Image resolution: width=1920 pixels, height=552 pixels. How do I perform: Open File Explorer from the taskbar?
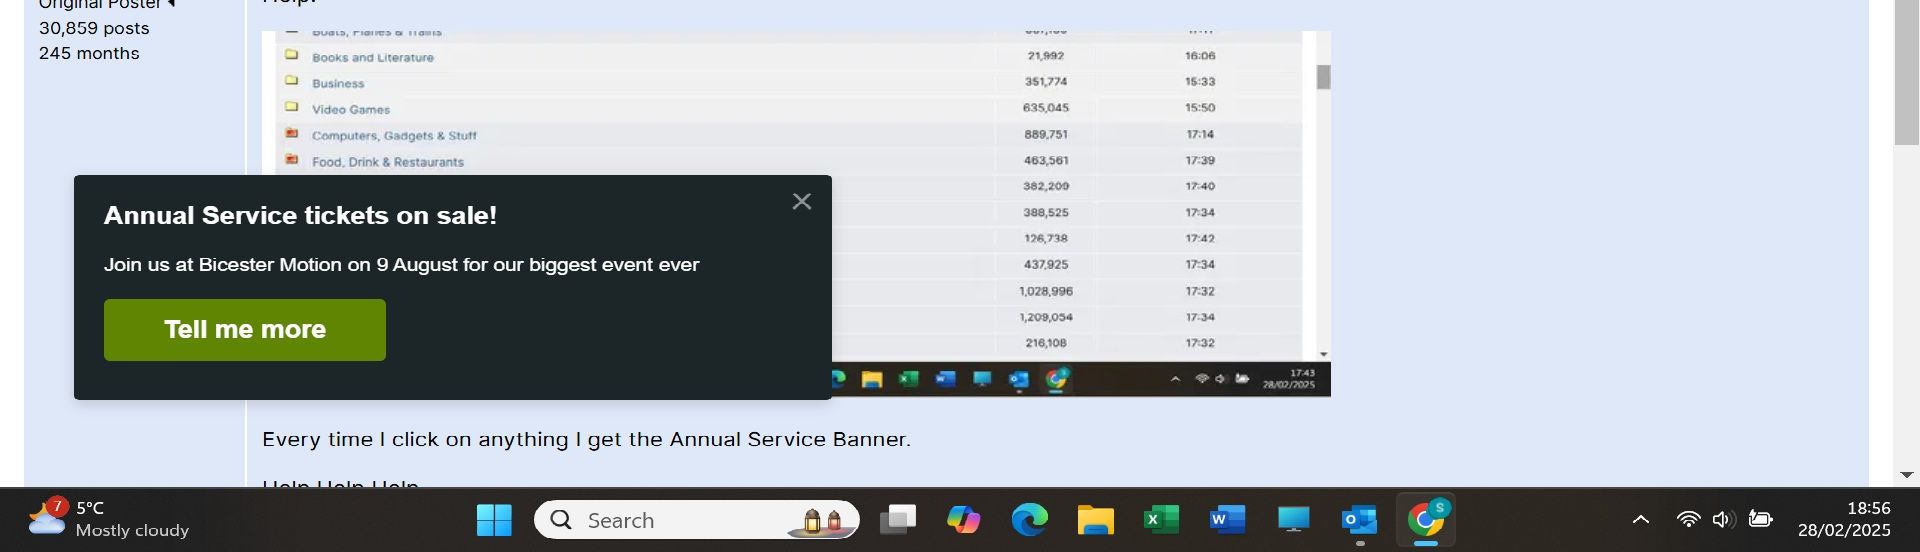(x=1095, y=520)
